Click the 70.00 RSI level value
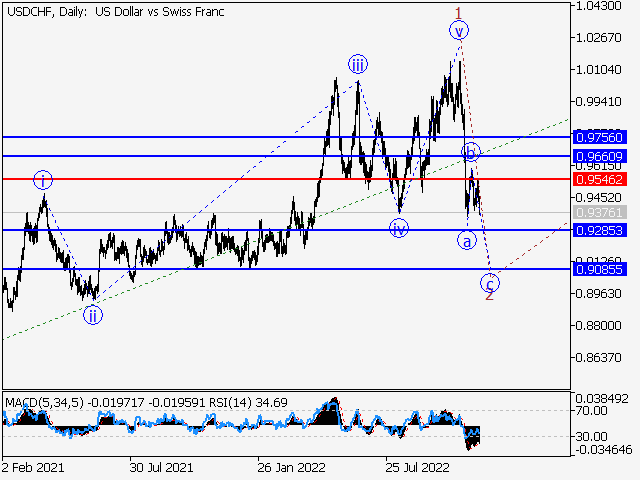 tap(591, 411)
